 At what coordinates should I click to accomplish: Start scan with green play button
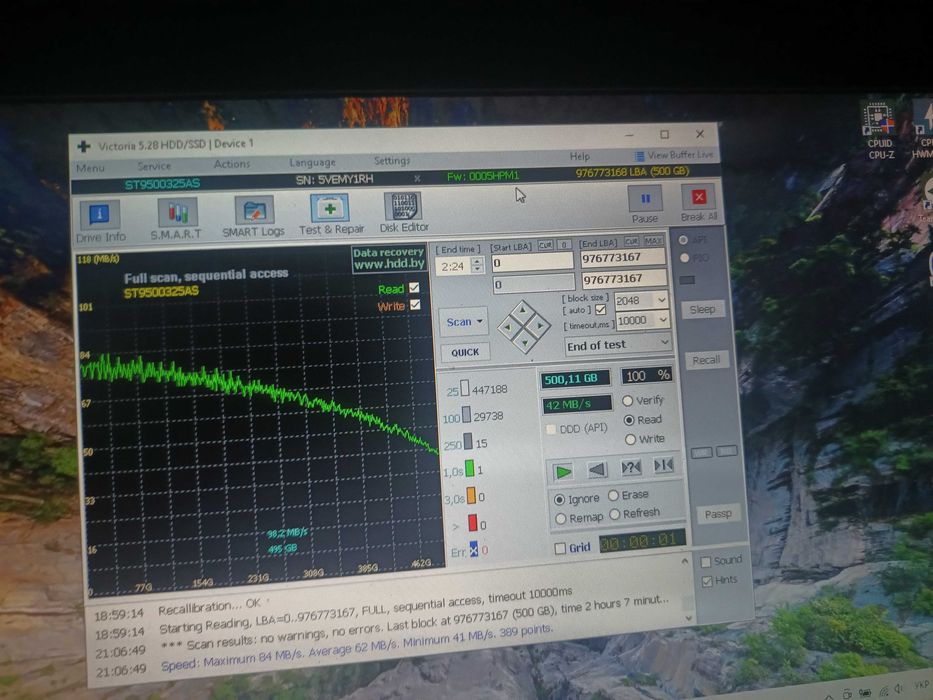coord(562,472)
